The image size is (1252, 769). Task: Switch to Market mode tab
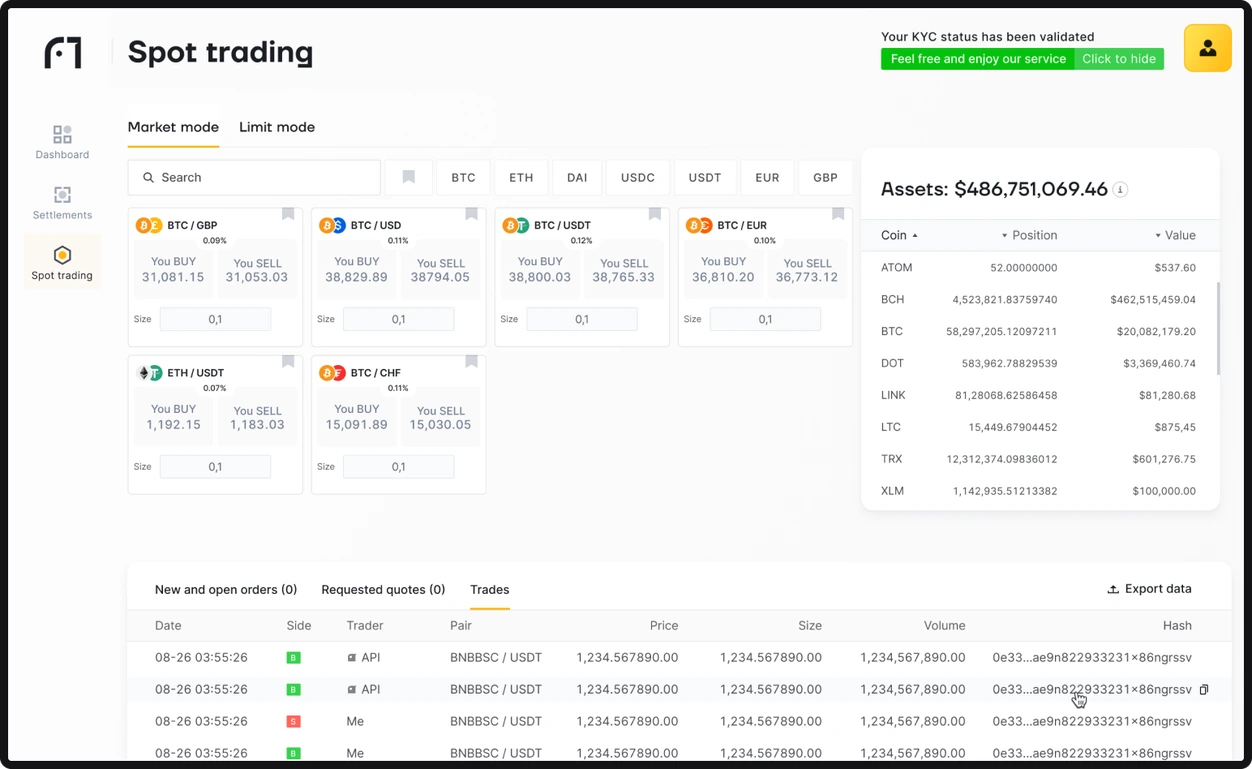pyautogui.click(x=173, y=127)
